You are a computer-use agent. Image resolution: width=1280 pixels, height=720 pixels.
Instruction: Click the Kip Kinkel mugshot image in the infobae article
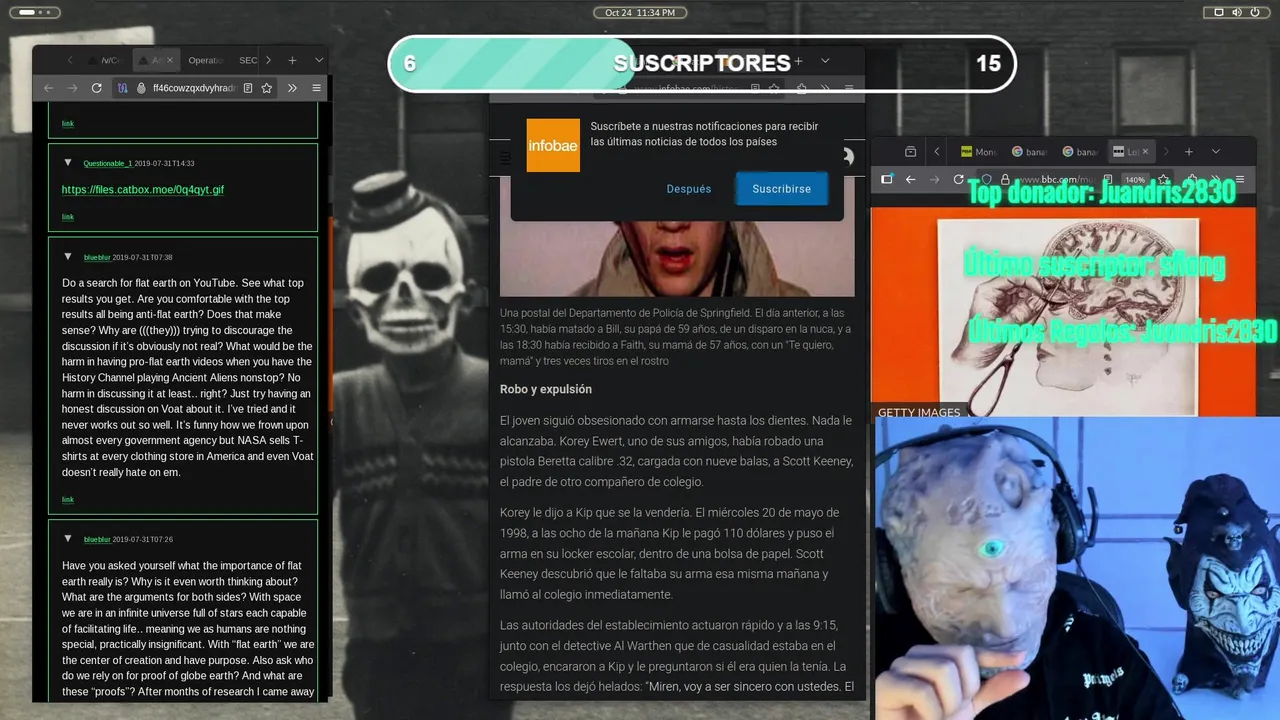677,257
